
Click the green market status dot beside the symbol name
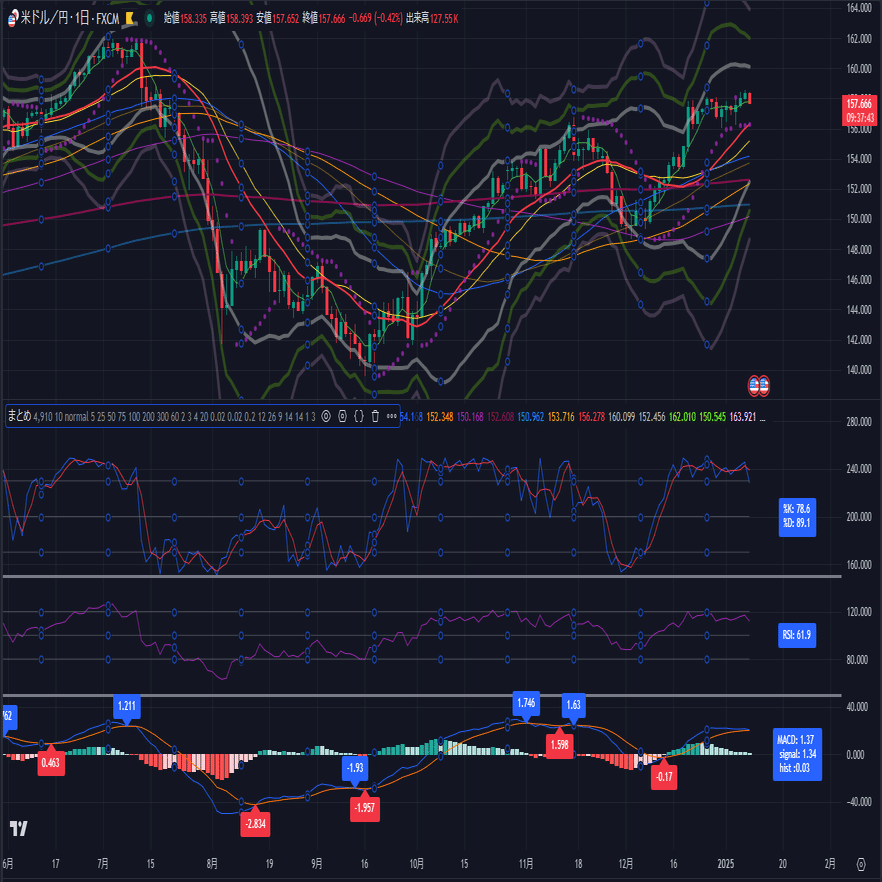tap(149, 15)
